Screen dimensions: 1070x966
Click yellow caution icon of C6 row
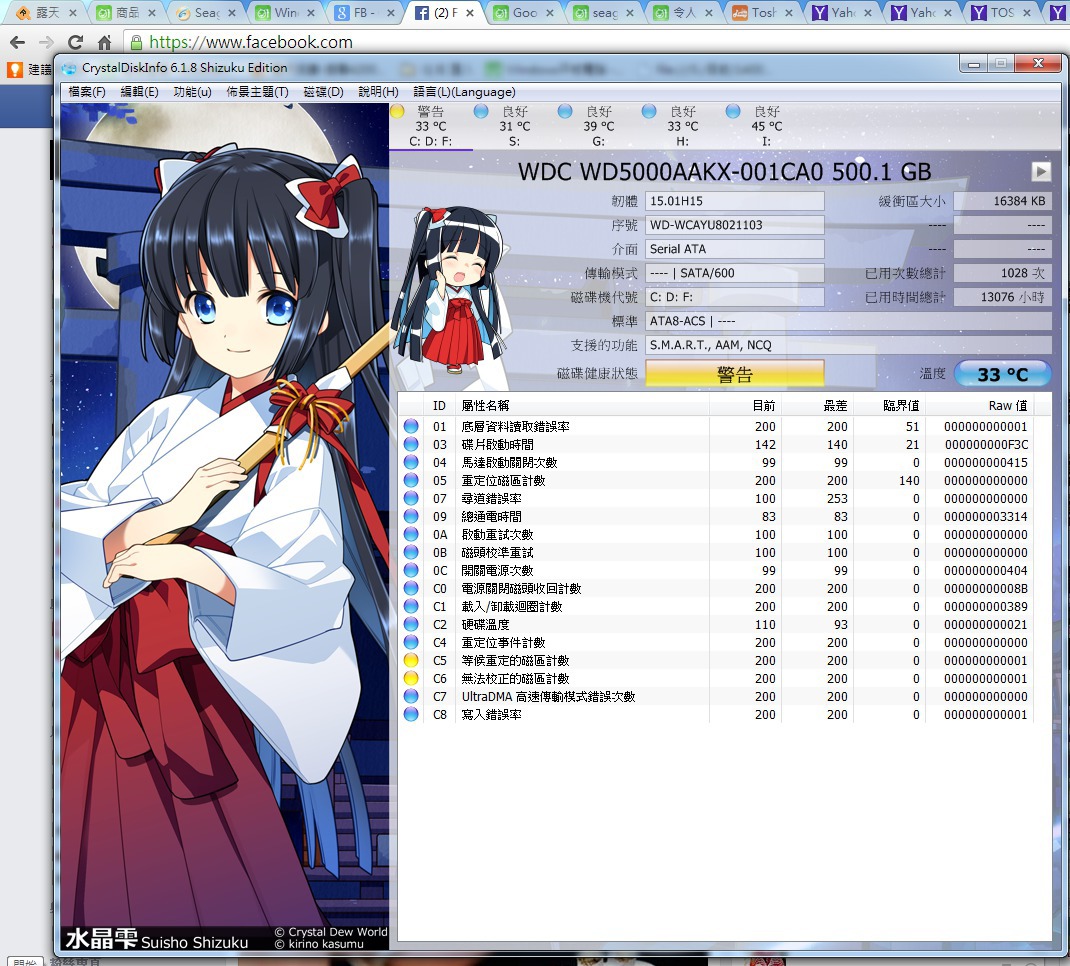[411, 678]
